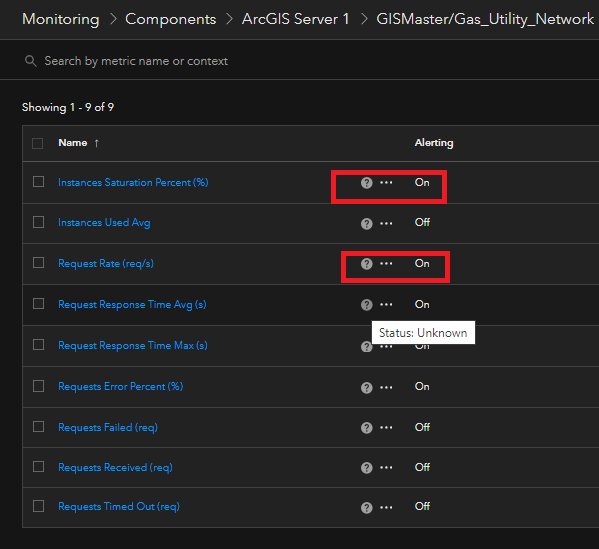This screenshot has height=549, width=599.
Task: Click the Request Rate status question-mark icon
Action: pos(366,264)
